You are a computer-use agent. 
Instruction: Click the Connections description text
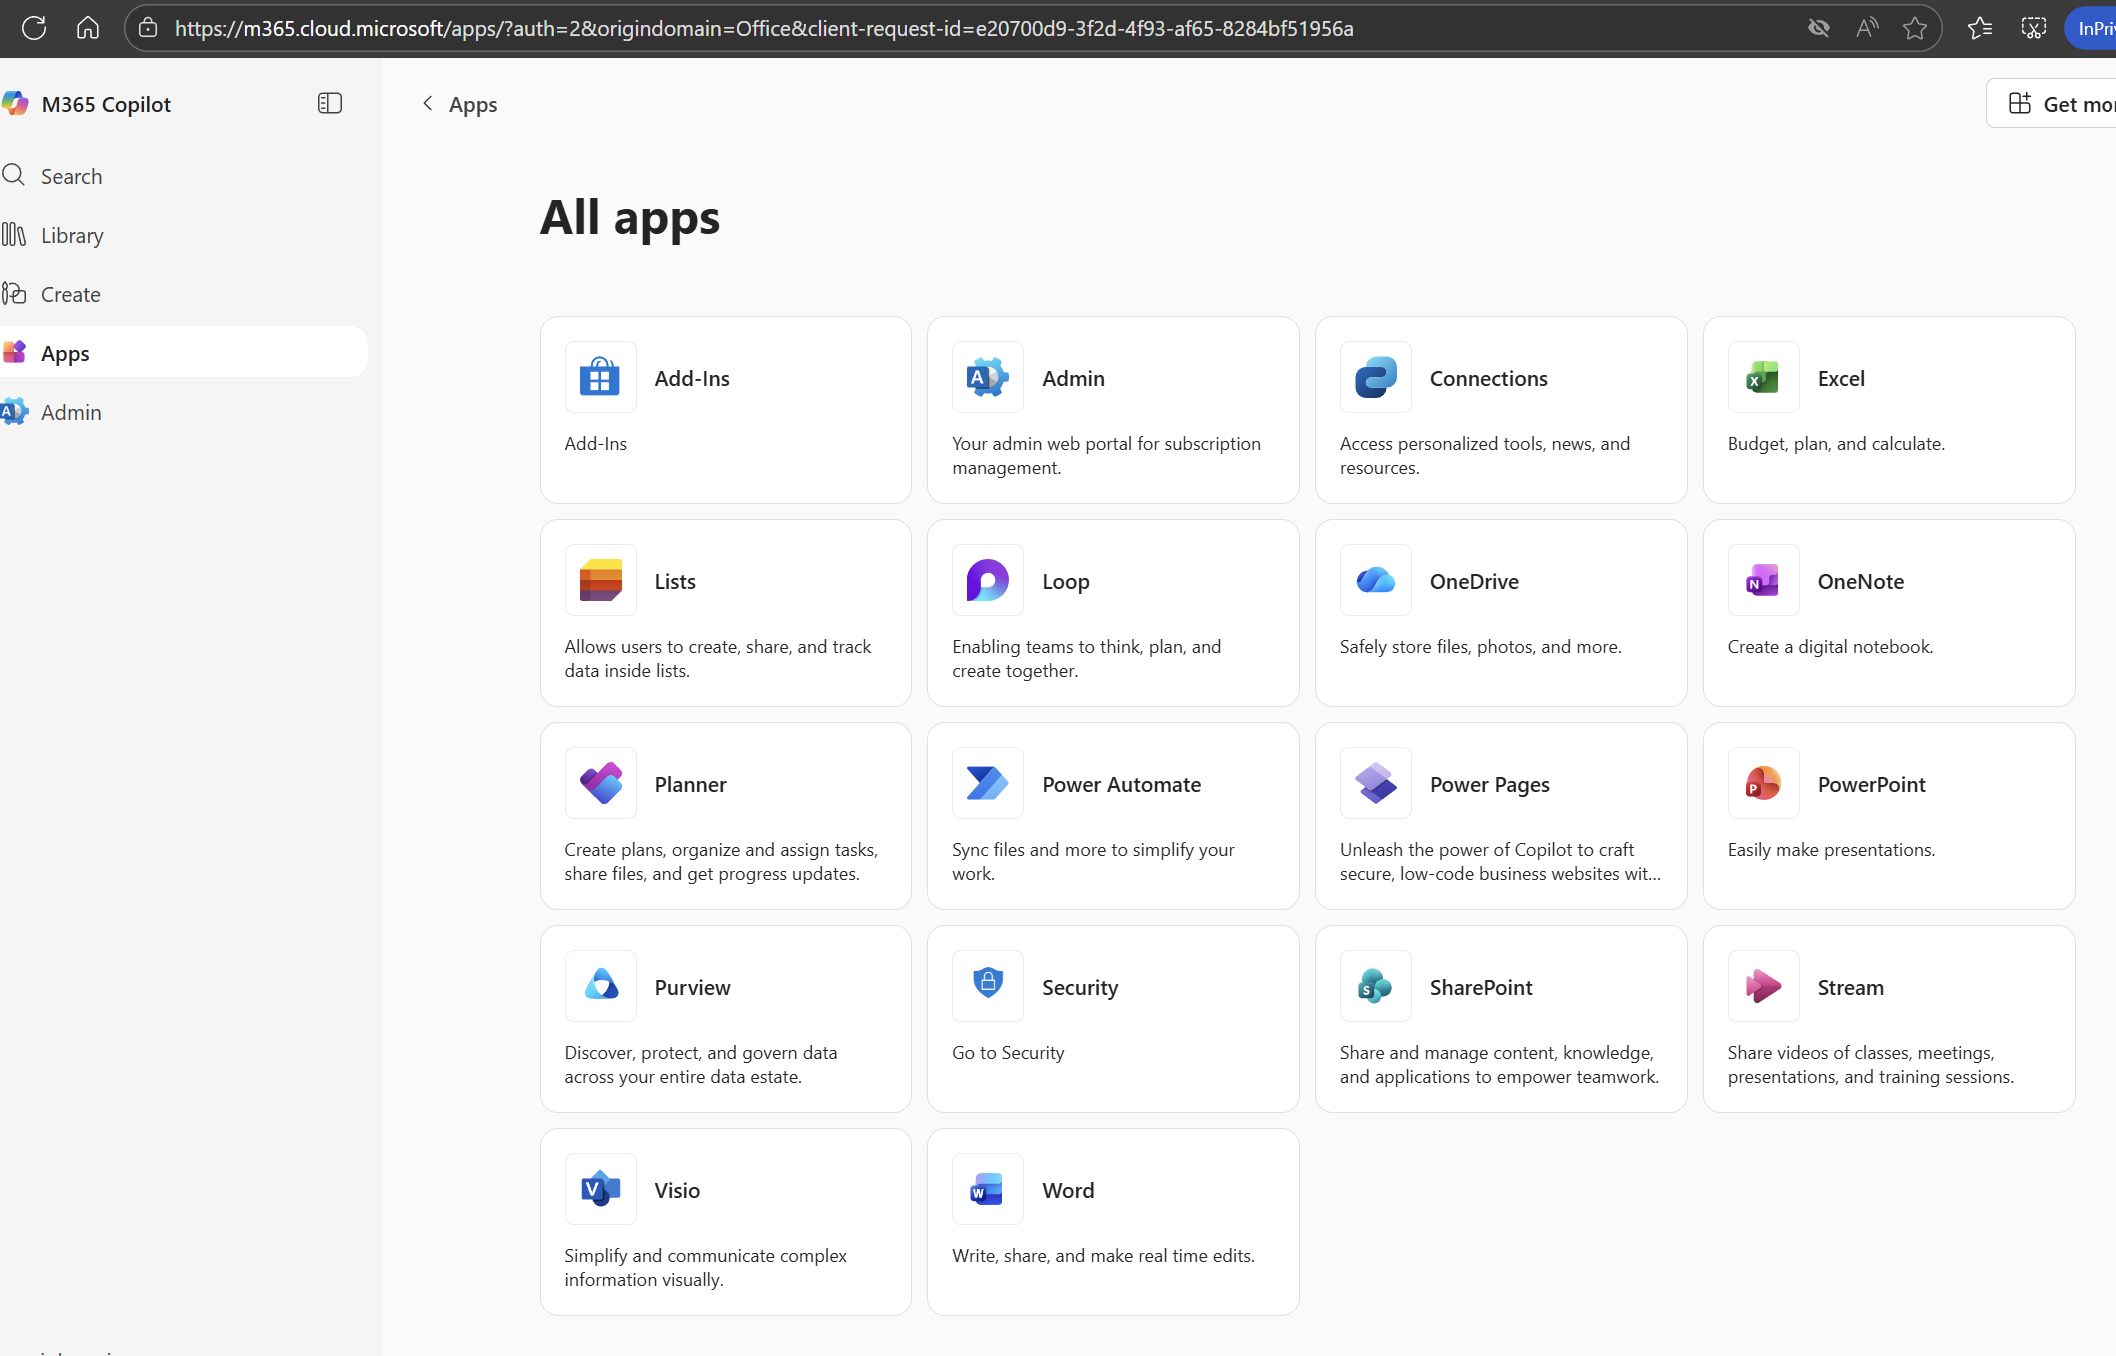pos(1484,456)
